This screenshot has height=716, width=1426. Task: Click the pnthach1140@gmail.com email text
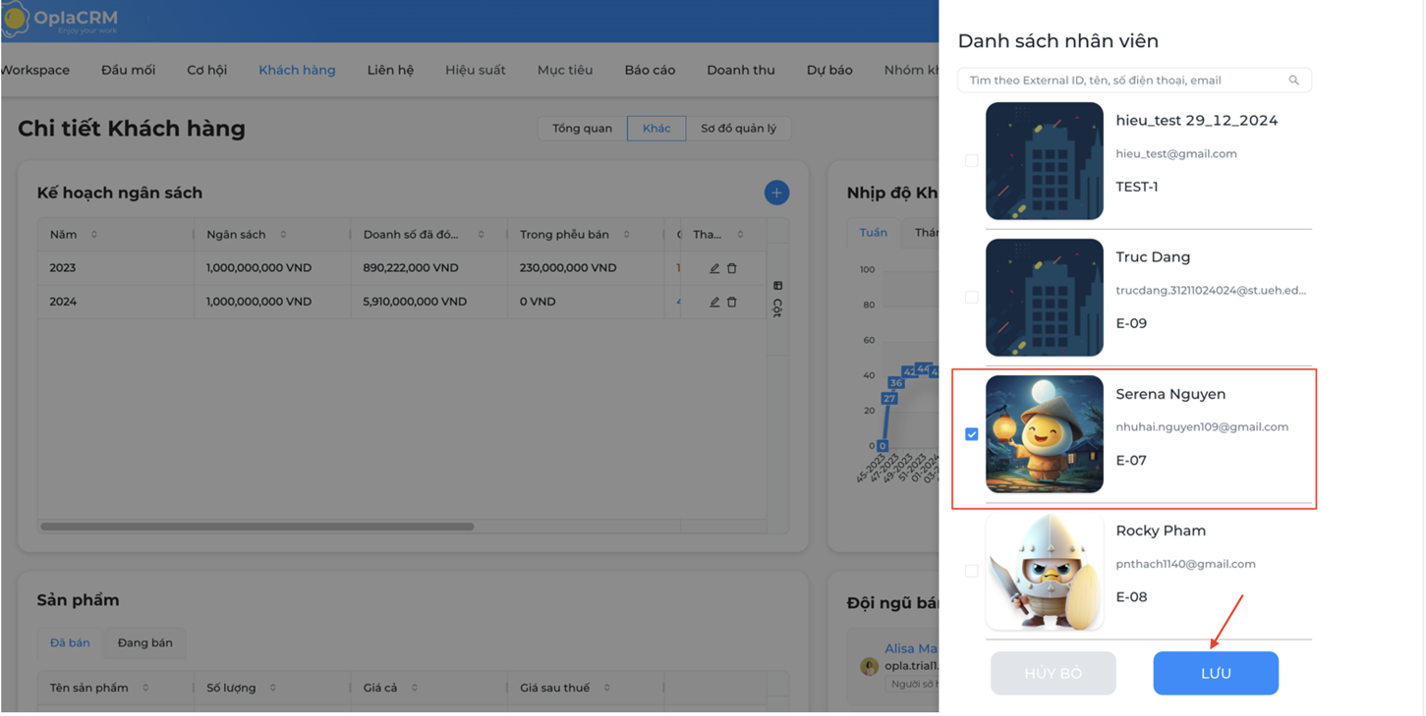pos(1185,564)
